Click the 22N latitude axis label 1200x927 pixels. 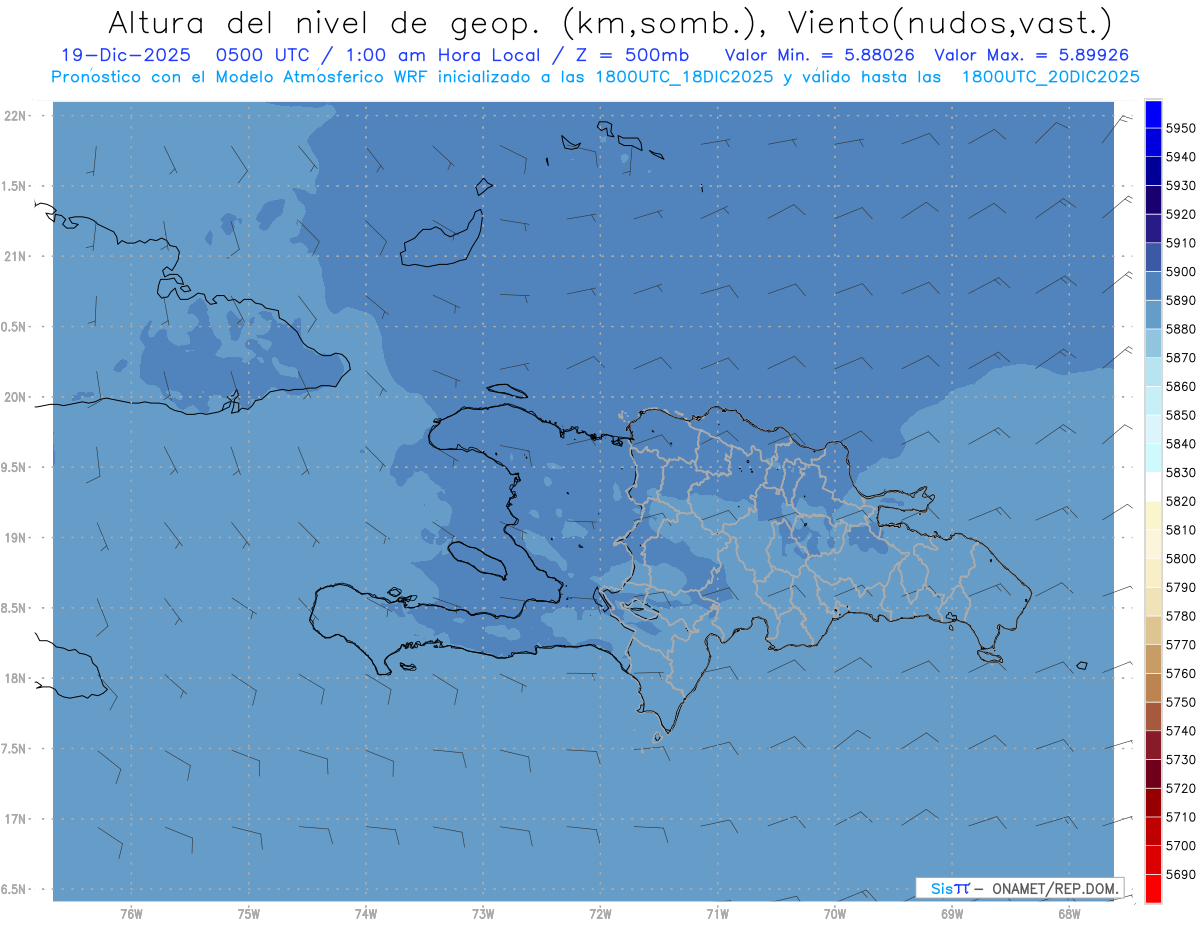(x=16, y=115)
